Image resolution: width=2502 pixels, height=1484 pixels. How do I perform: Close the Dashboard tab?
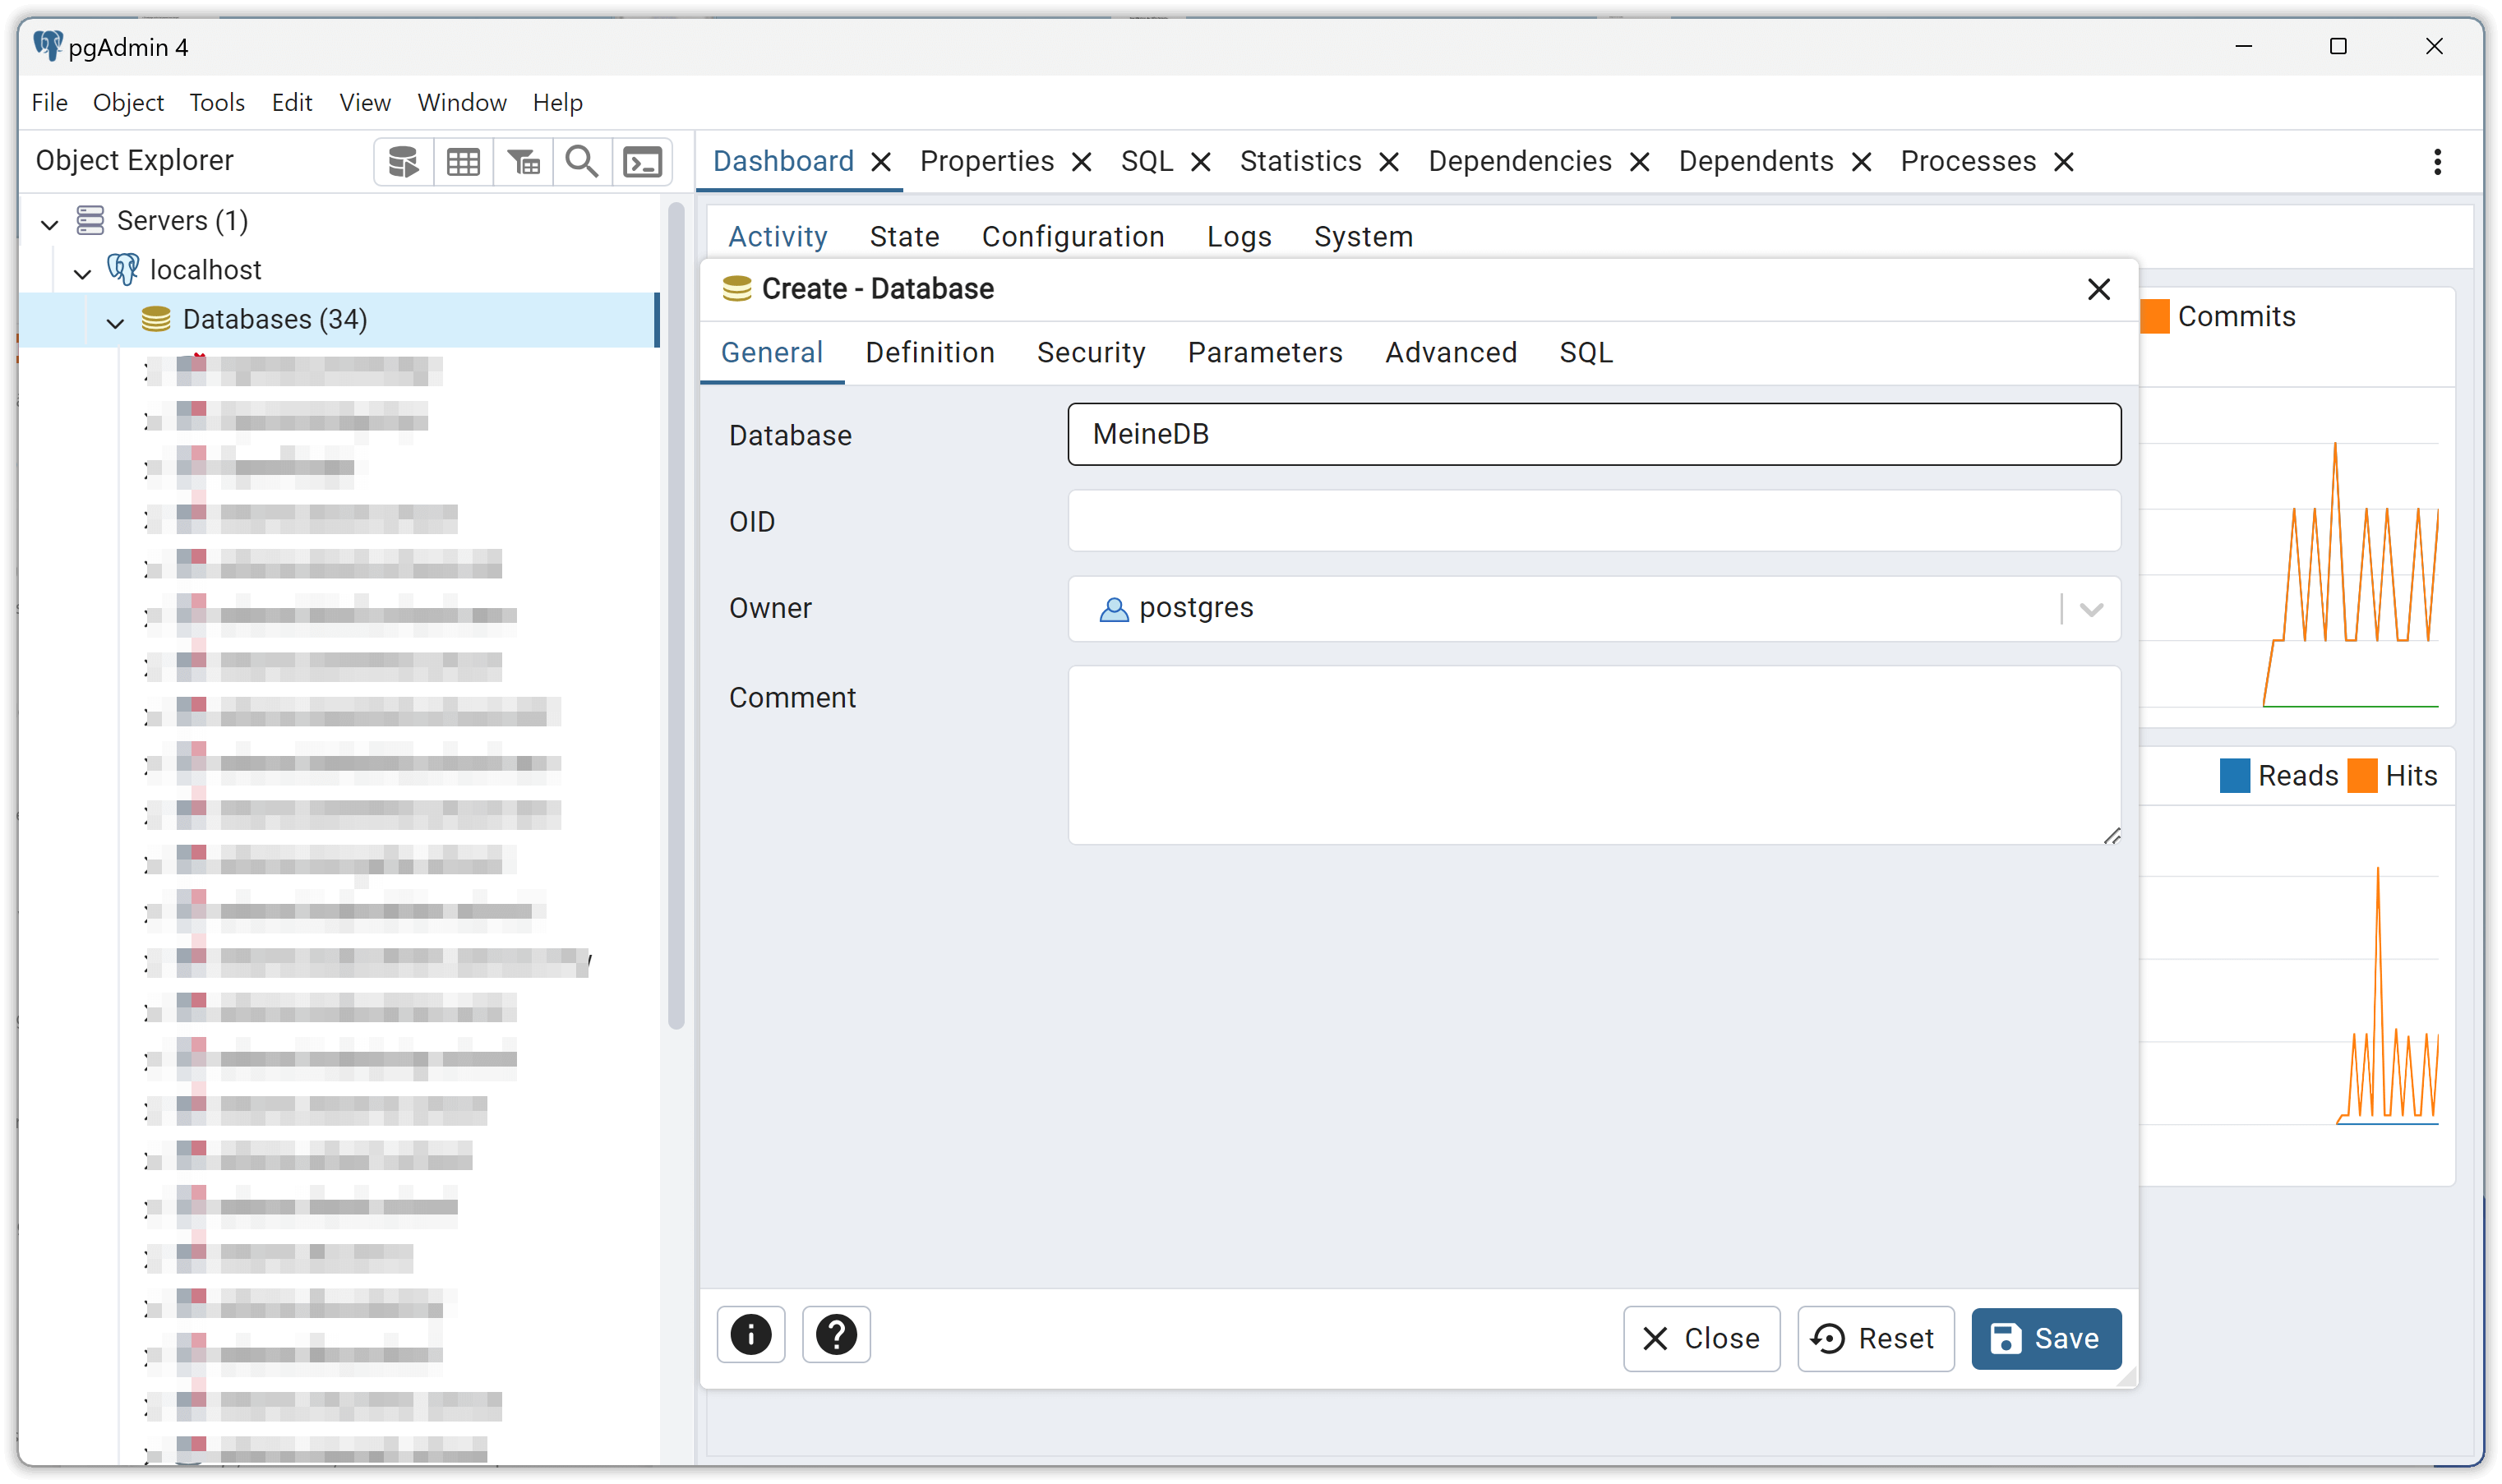click(881, 162)
